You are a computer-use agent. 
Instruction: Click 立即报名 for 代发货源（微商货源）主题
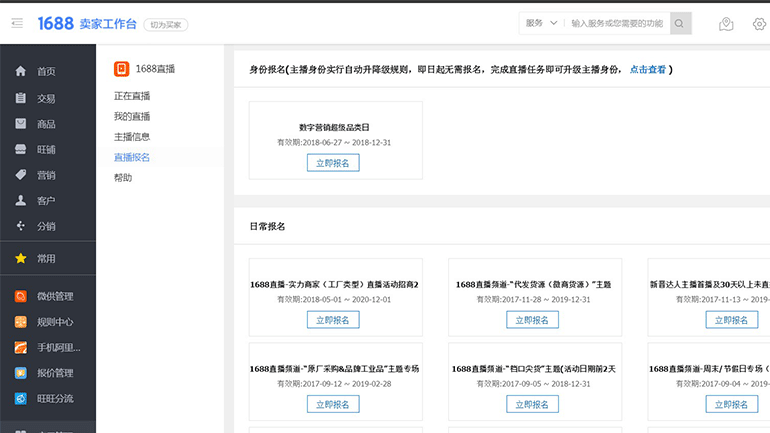click(532, 320)
